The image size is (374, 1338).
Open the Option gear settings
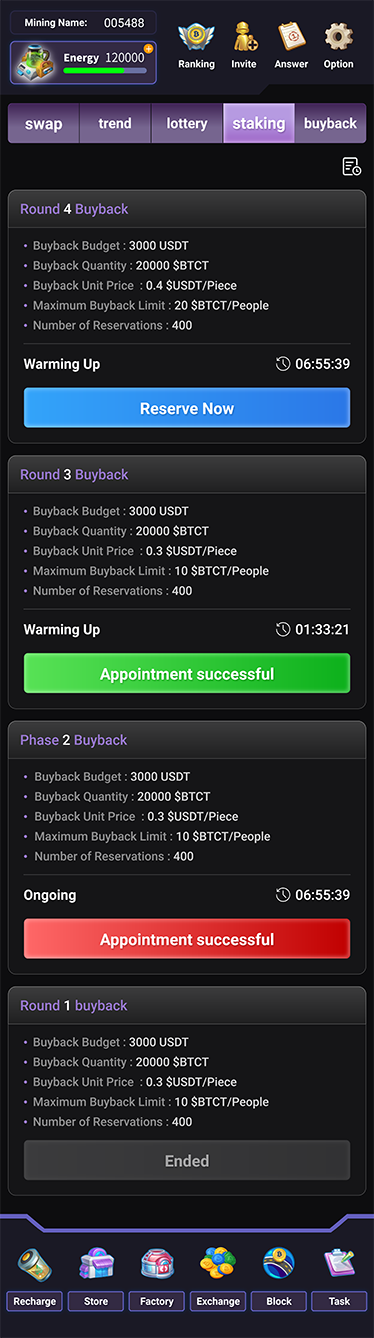pos(338,38)
